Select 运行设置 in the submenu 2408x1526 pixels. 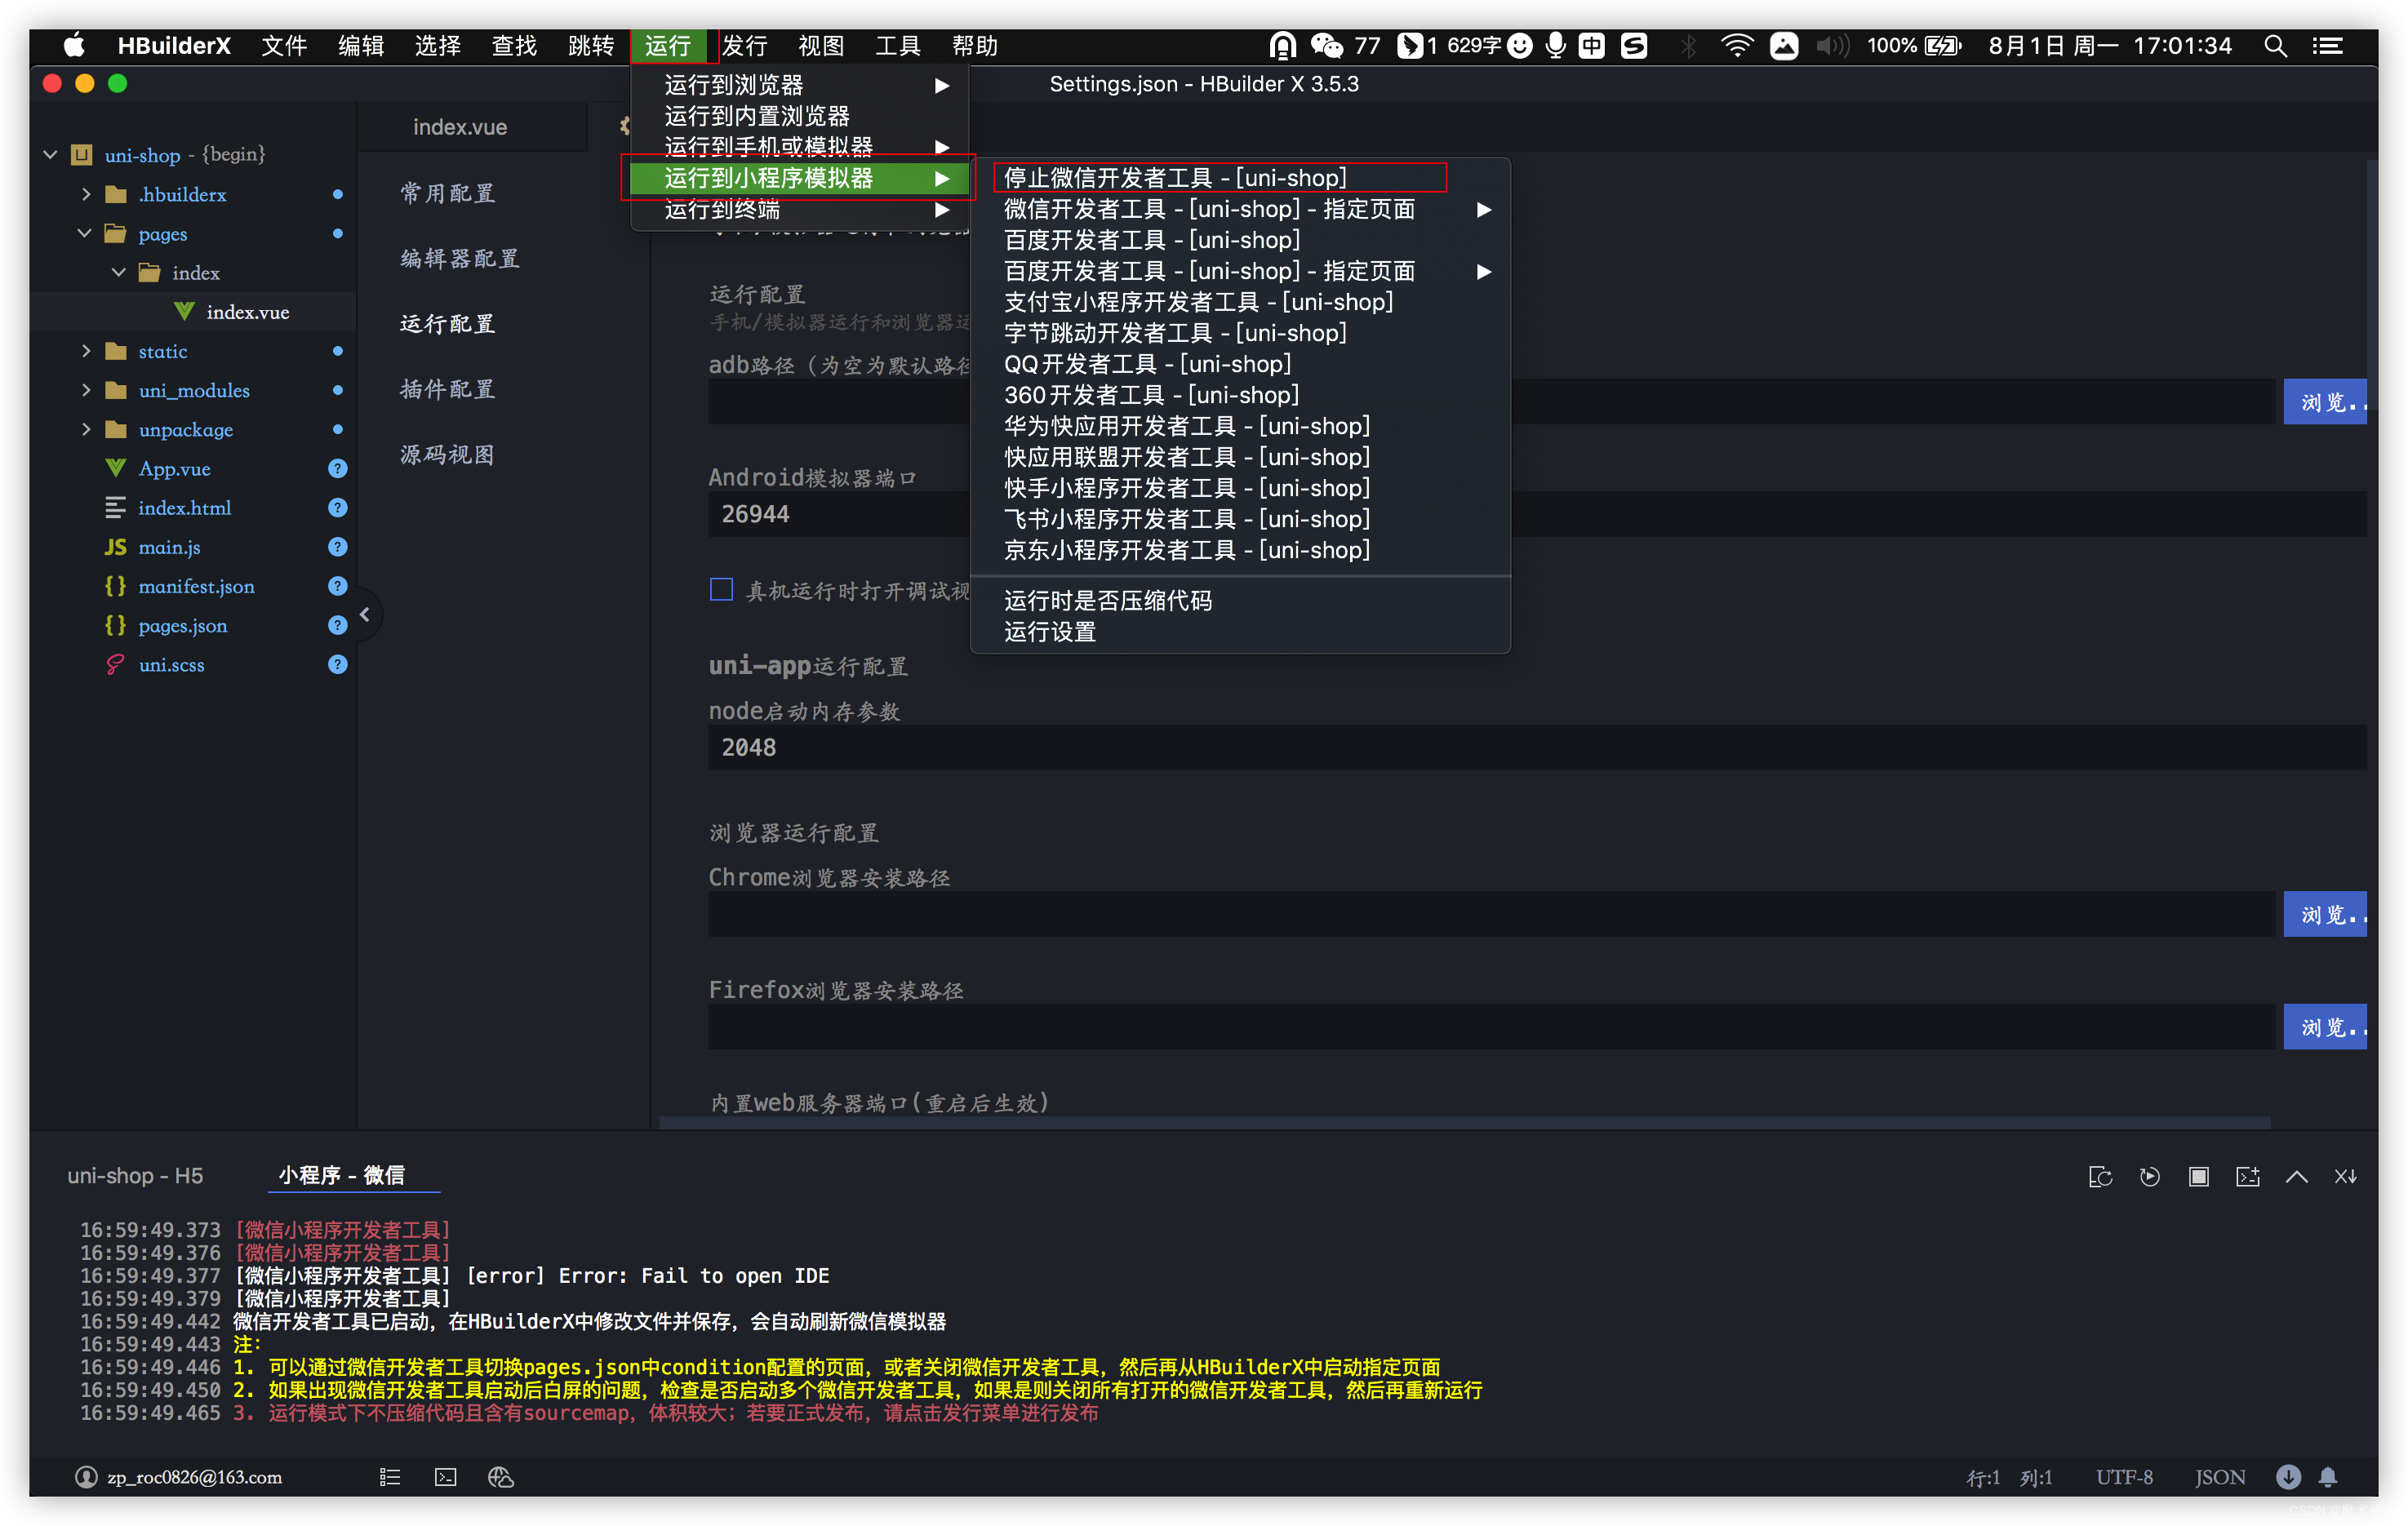(1240, 632)
